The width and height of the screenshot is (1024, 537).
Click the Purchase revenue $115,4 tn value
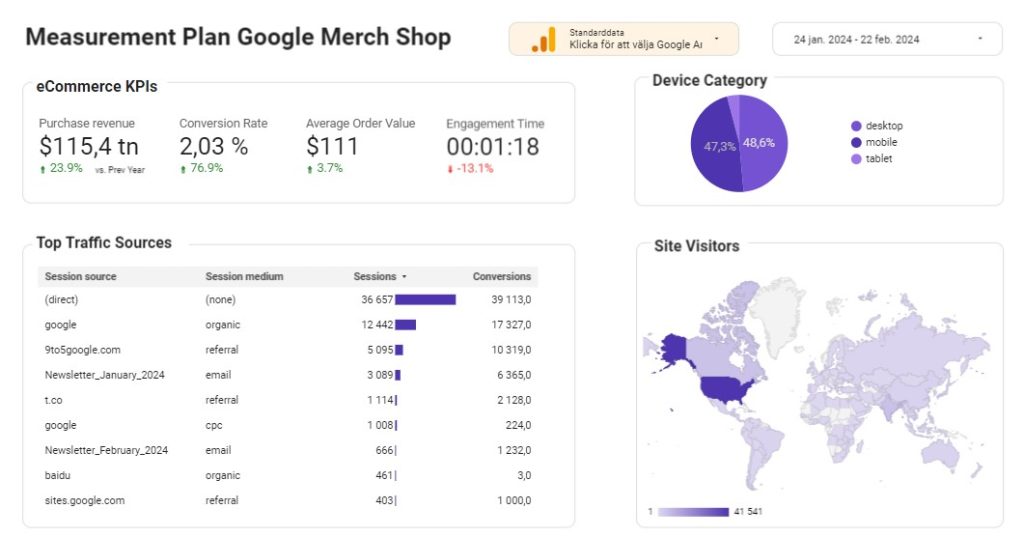[89, 146]
